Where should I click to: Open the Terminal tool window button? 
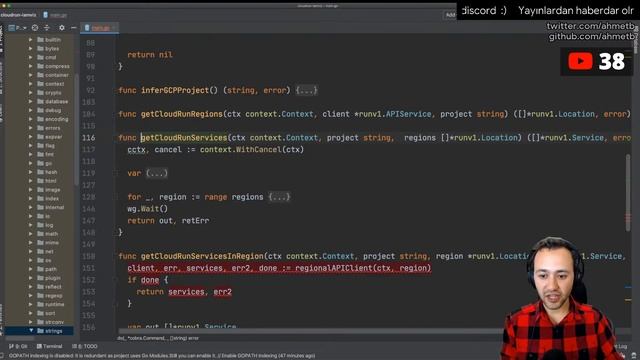click(49, 346)
